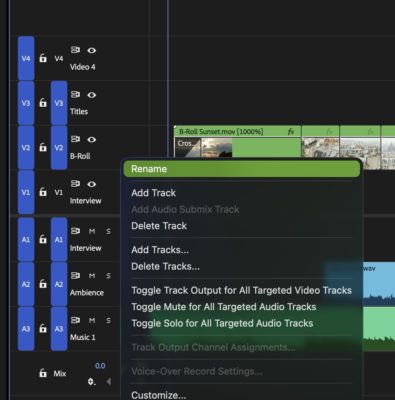Screen dimensions: 395x400
Task: Toggle V1 track targeting button
Action: (x=59, y=192)
